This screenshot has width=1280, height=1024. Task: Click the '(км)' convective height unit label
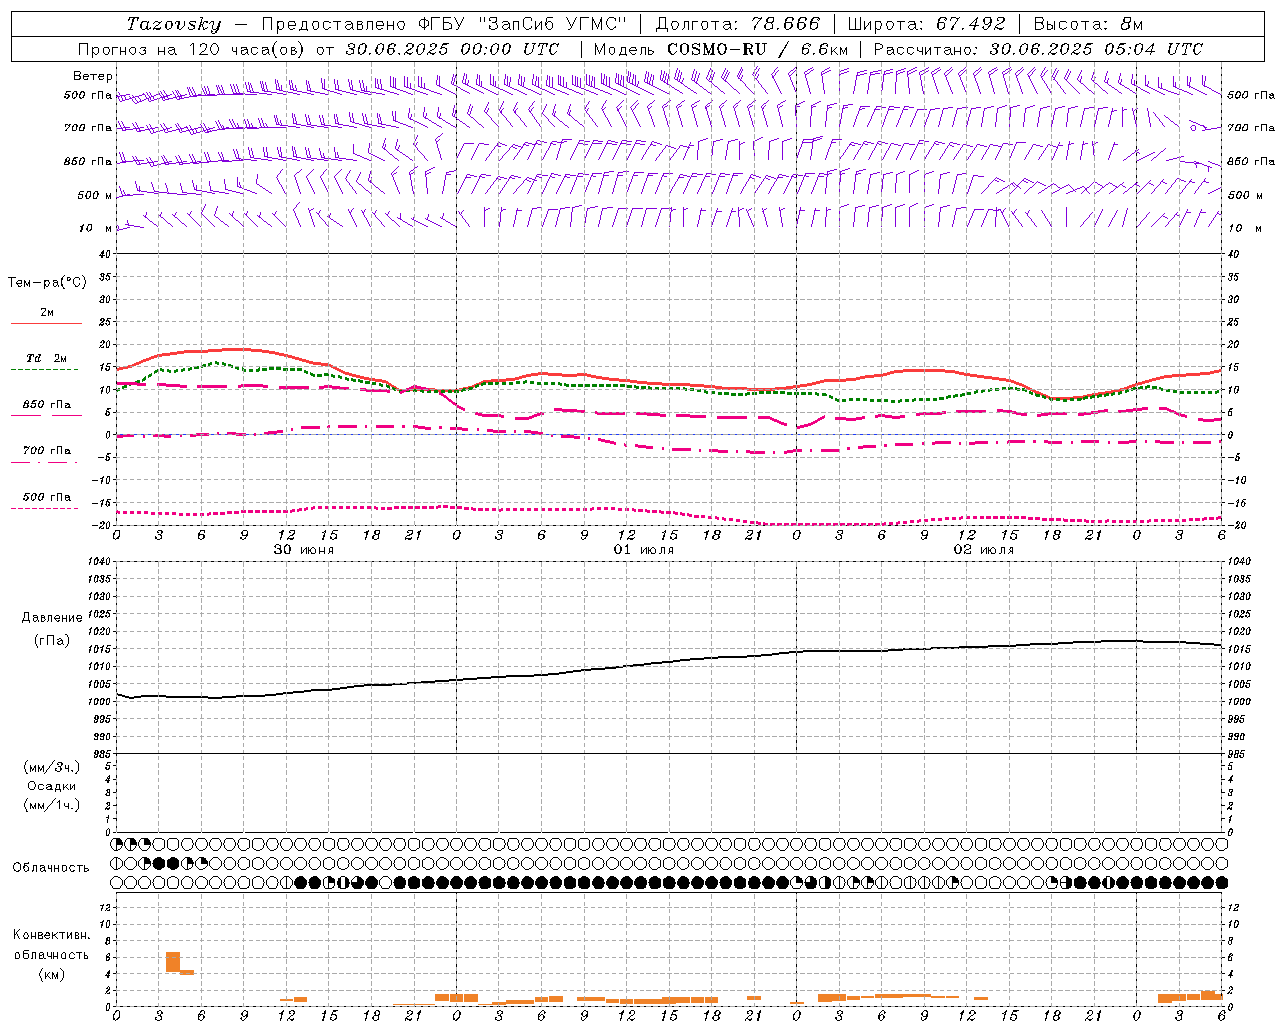click(x=51, y=974)
